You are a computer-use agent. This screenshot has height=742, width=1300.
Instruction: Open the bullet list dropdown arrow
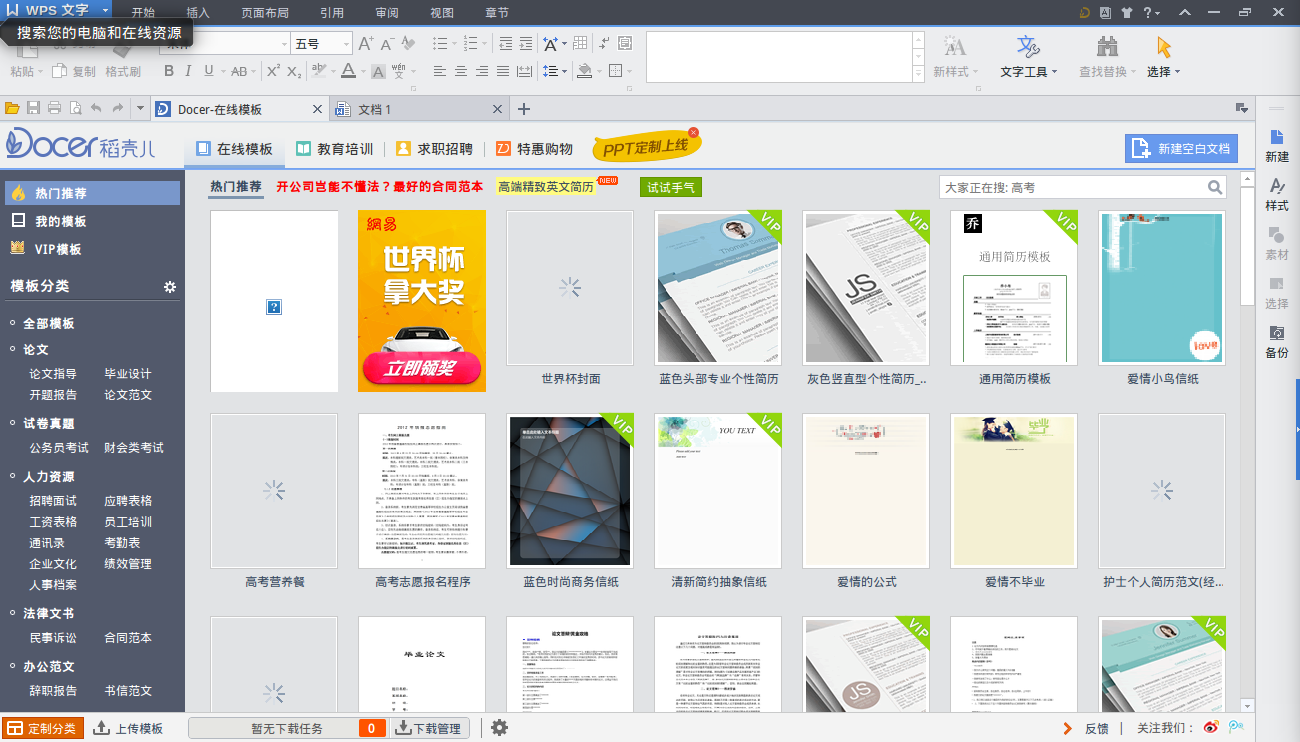455,44
